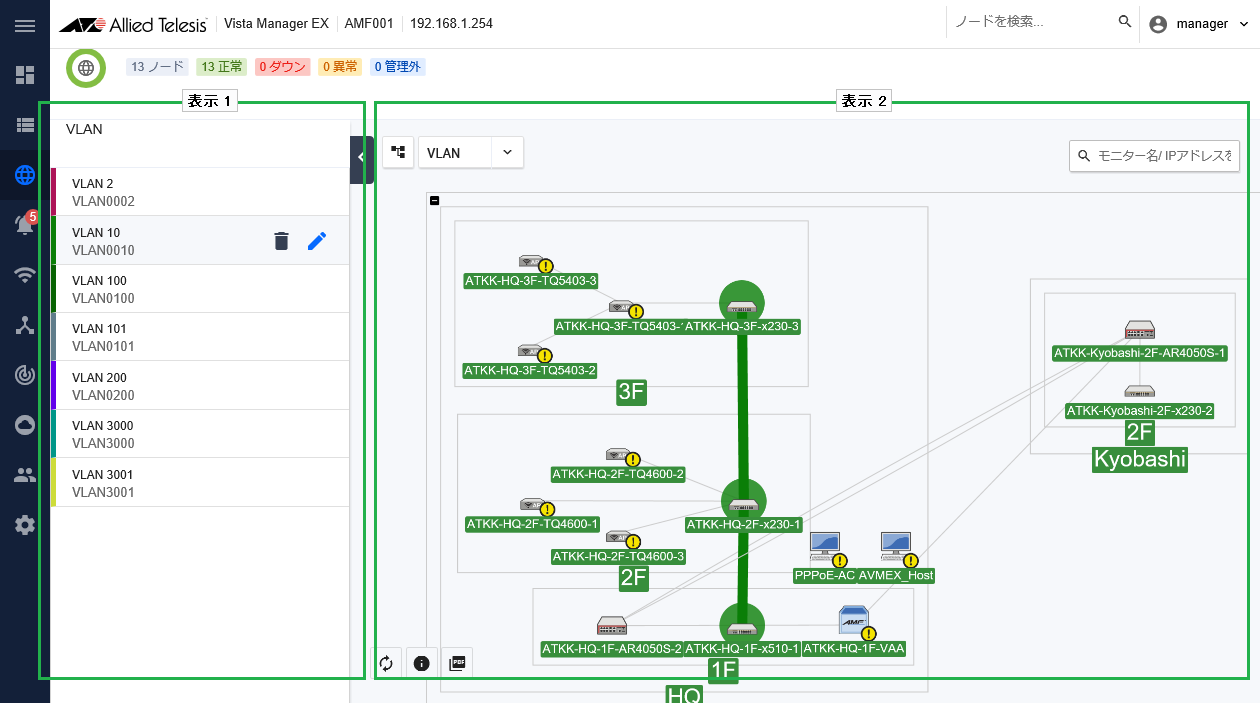Screen dimensions: 1260x703
Task: Open the user management people icon
Action: coord(25,475)
